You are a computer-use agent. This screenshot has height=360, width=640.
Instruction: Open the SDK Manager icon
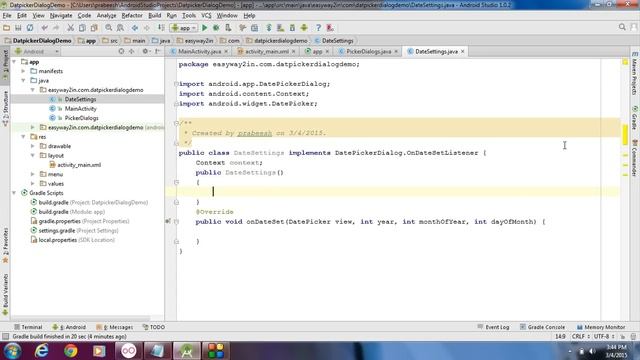pyautogui.click(x=292, y=28)
